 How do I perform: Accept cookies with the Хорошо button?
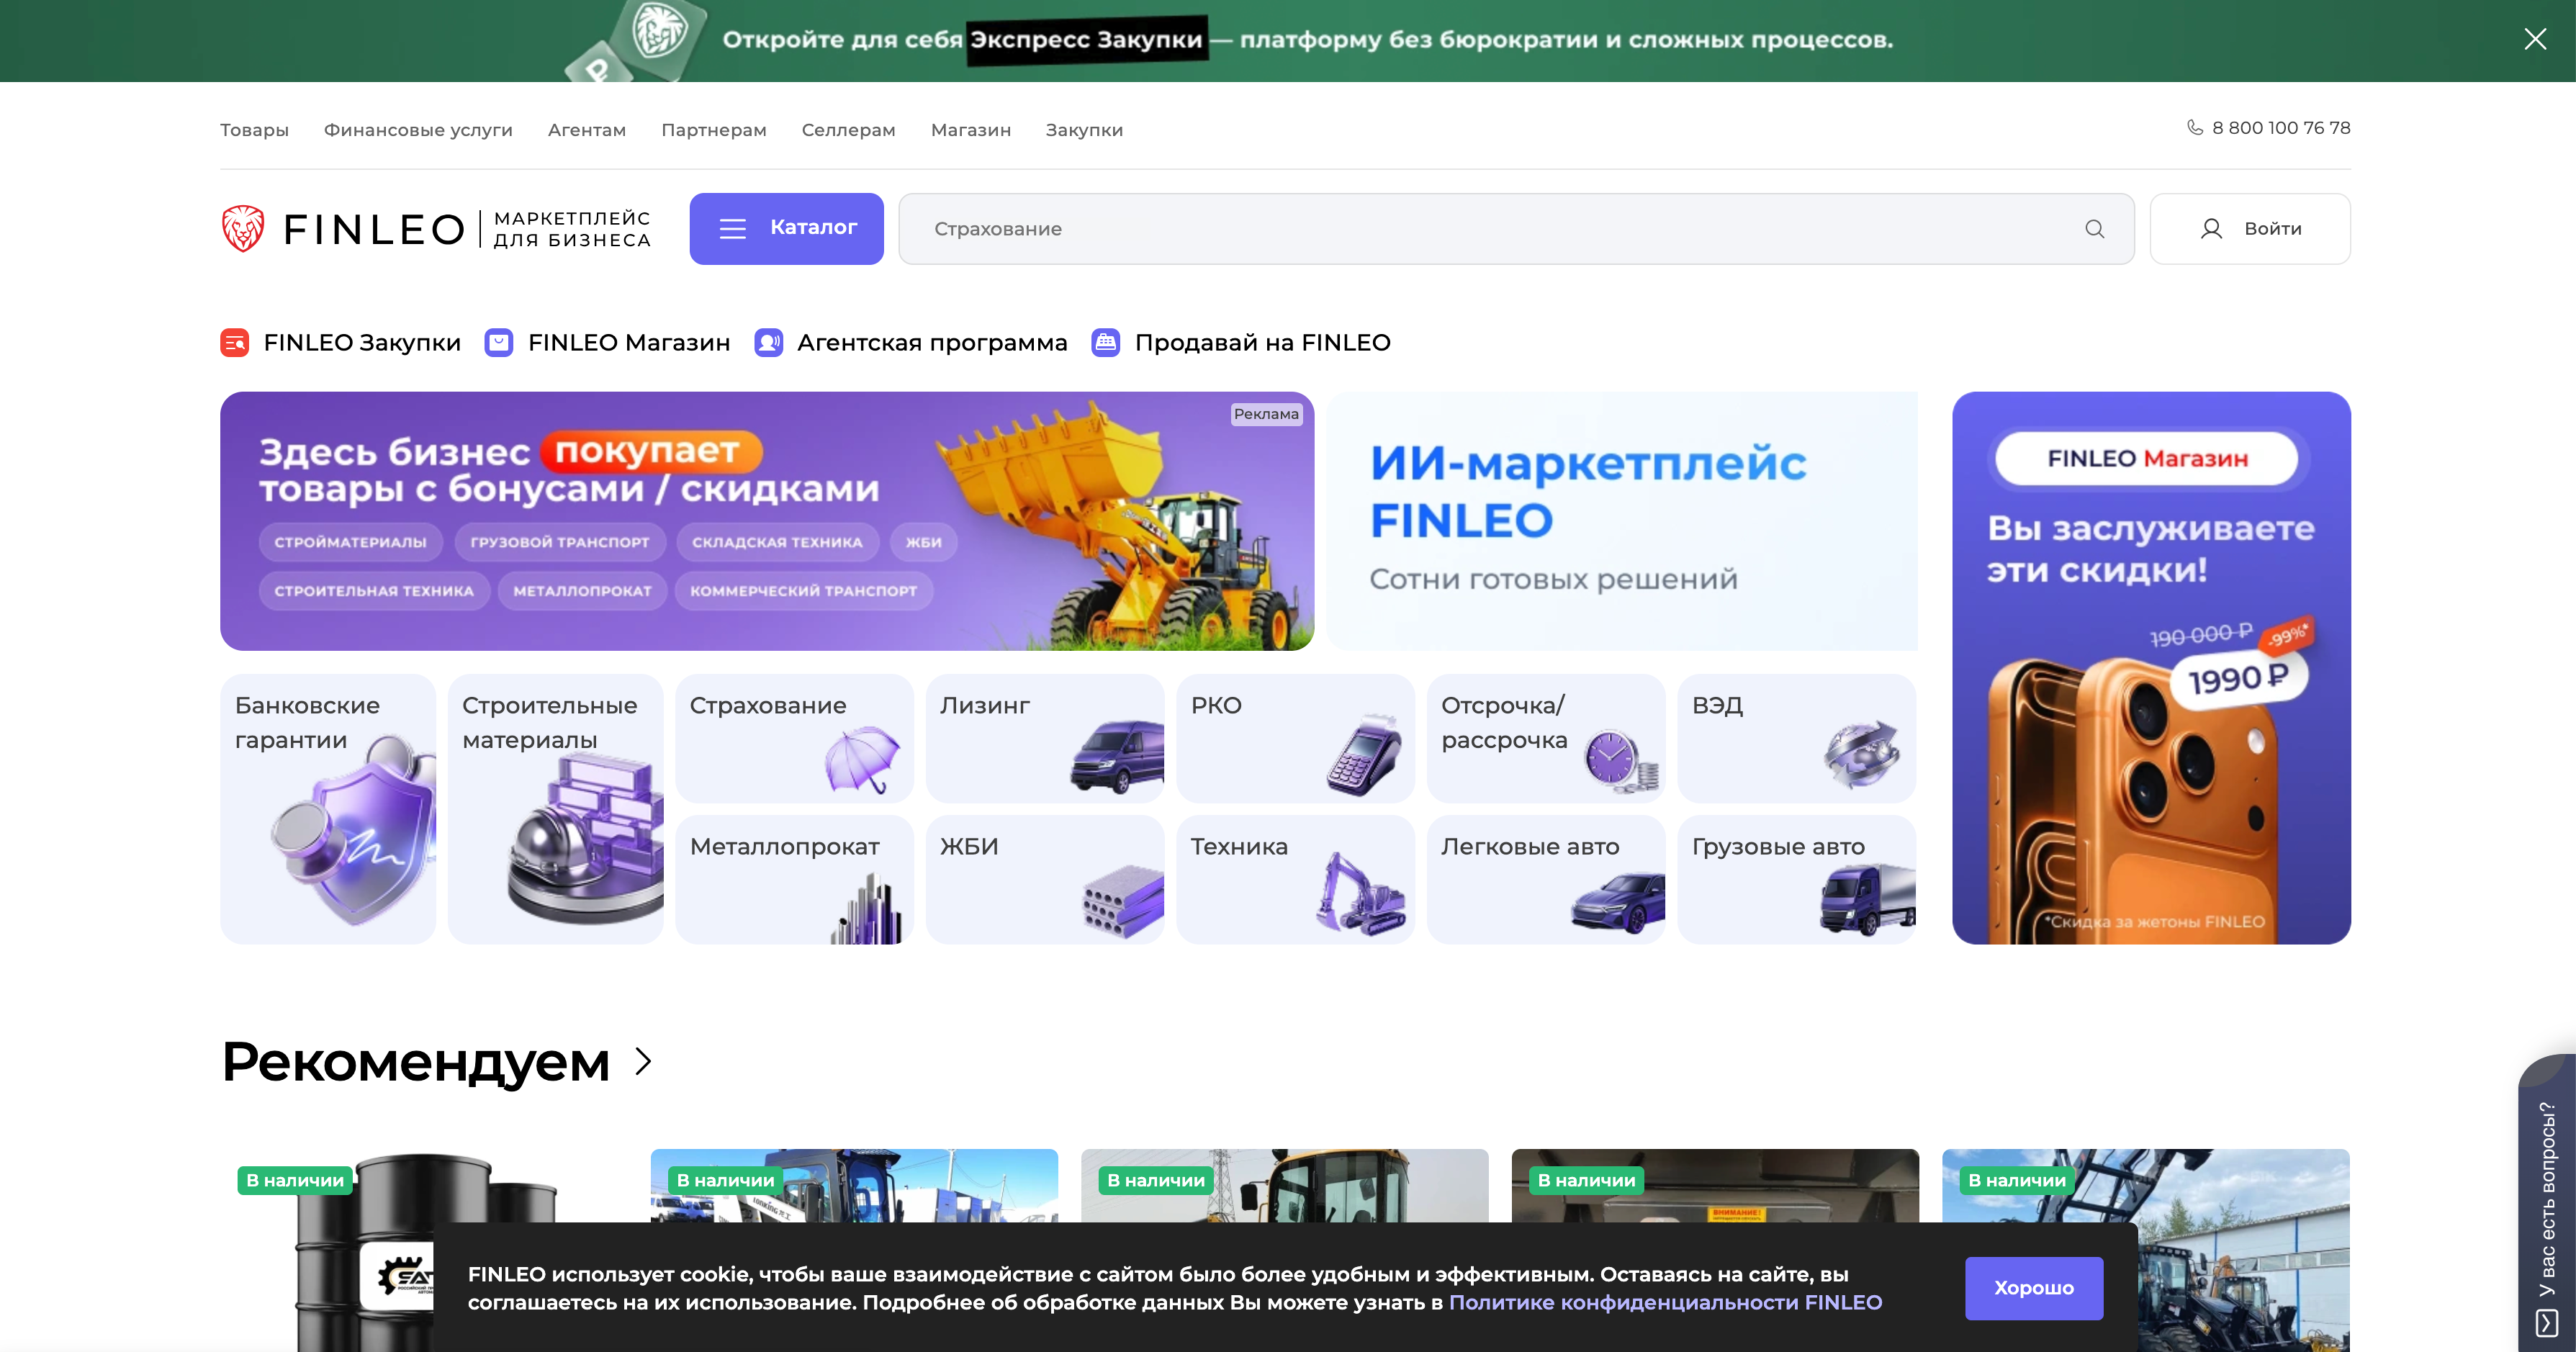[x=2033, y=1288]
